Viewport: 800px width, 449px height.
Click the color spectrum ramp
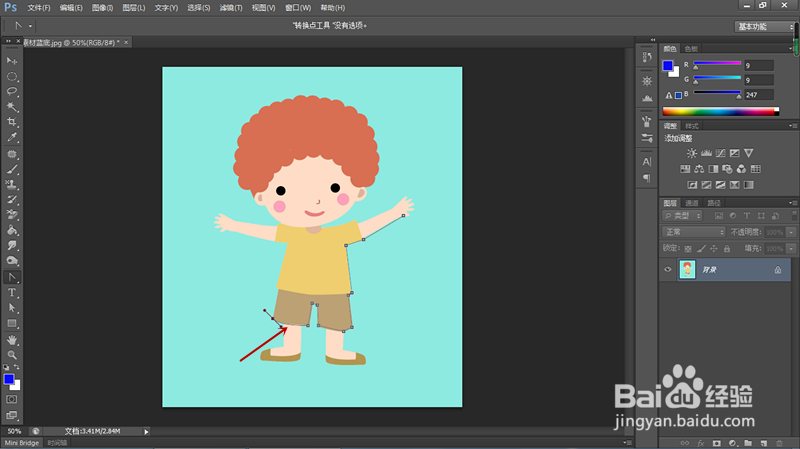[720, 111]
